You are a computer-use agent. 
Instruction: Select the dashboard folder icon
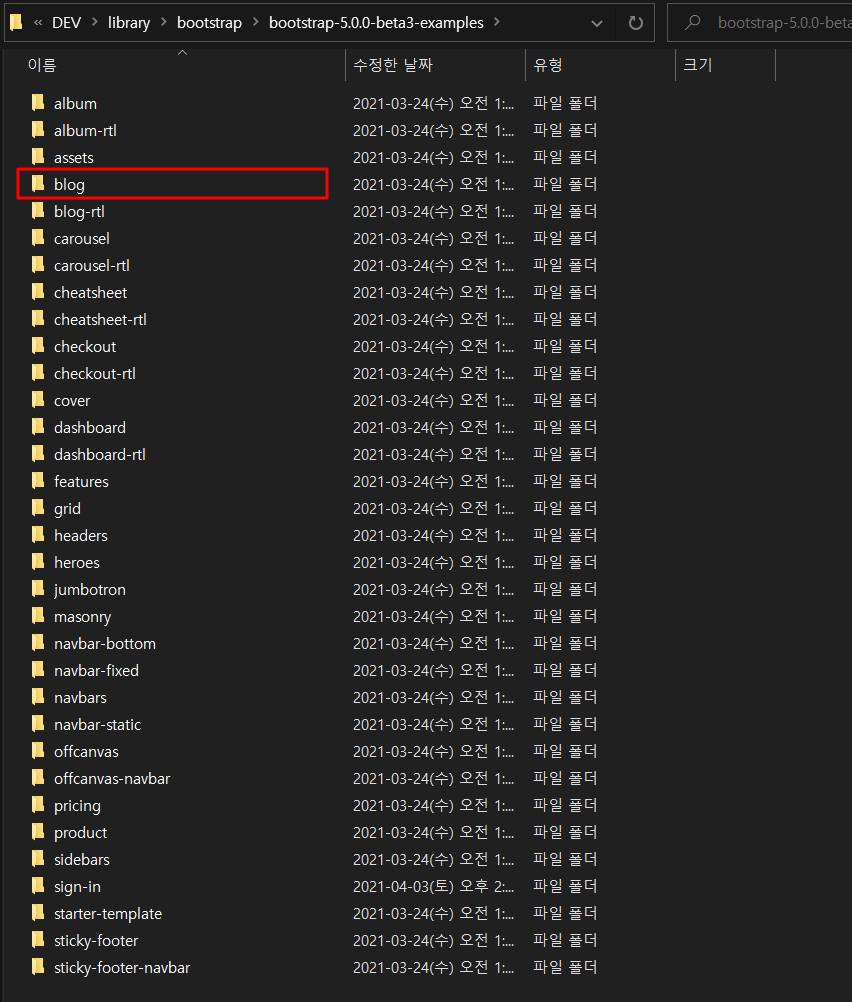point(38,427)
